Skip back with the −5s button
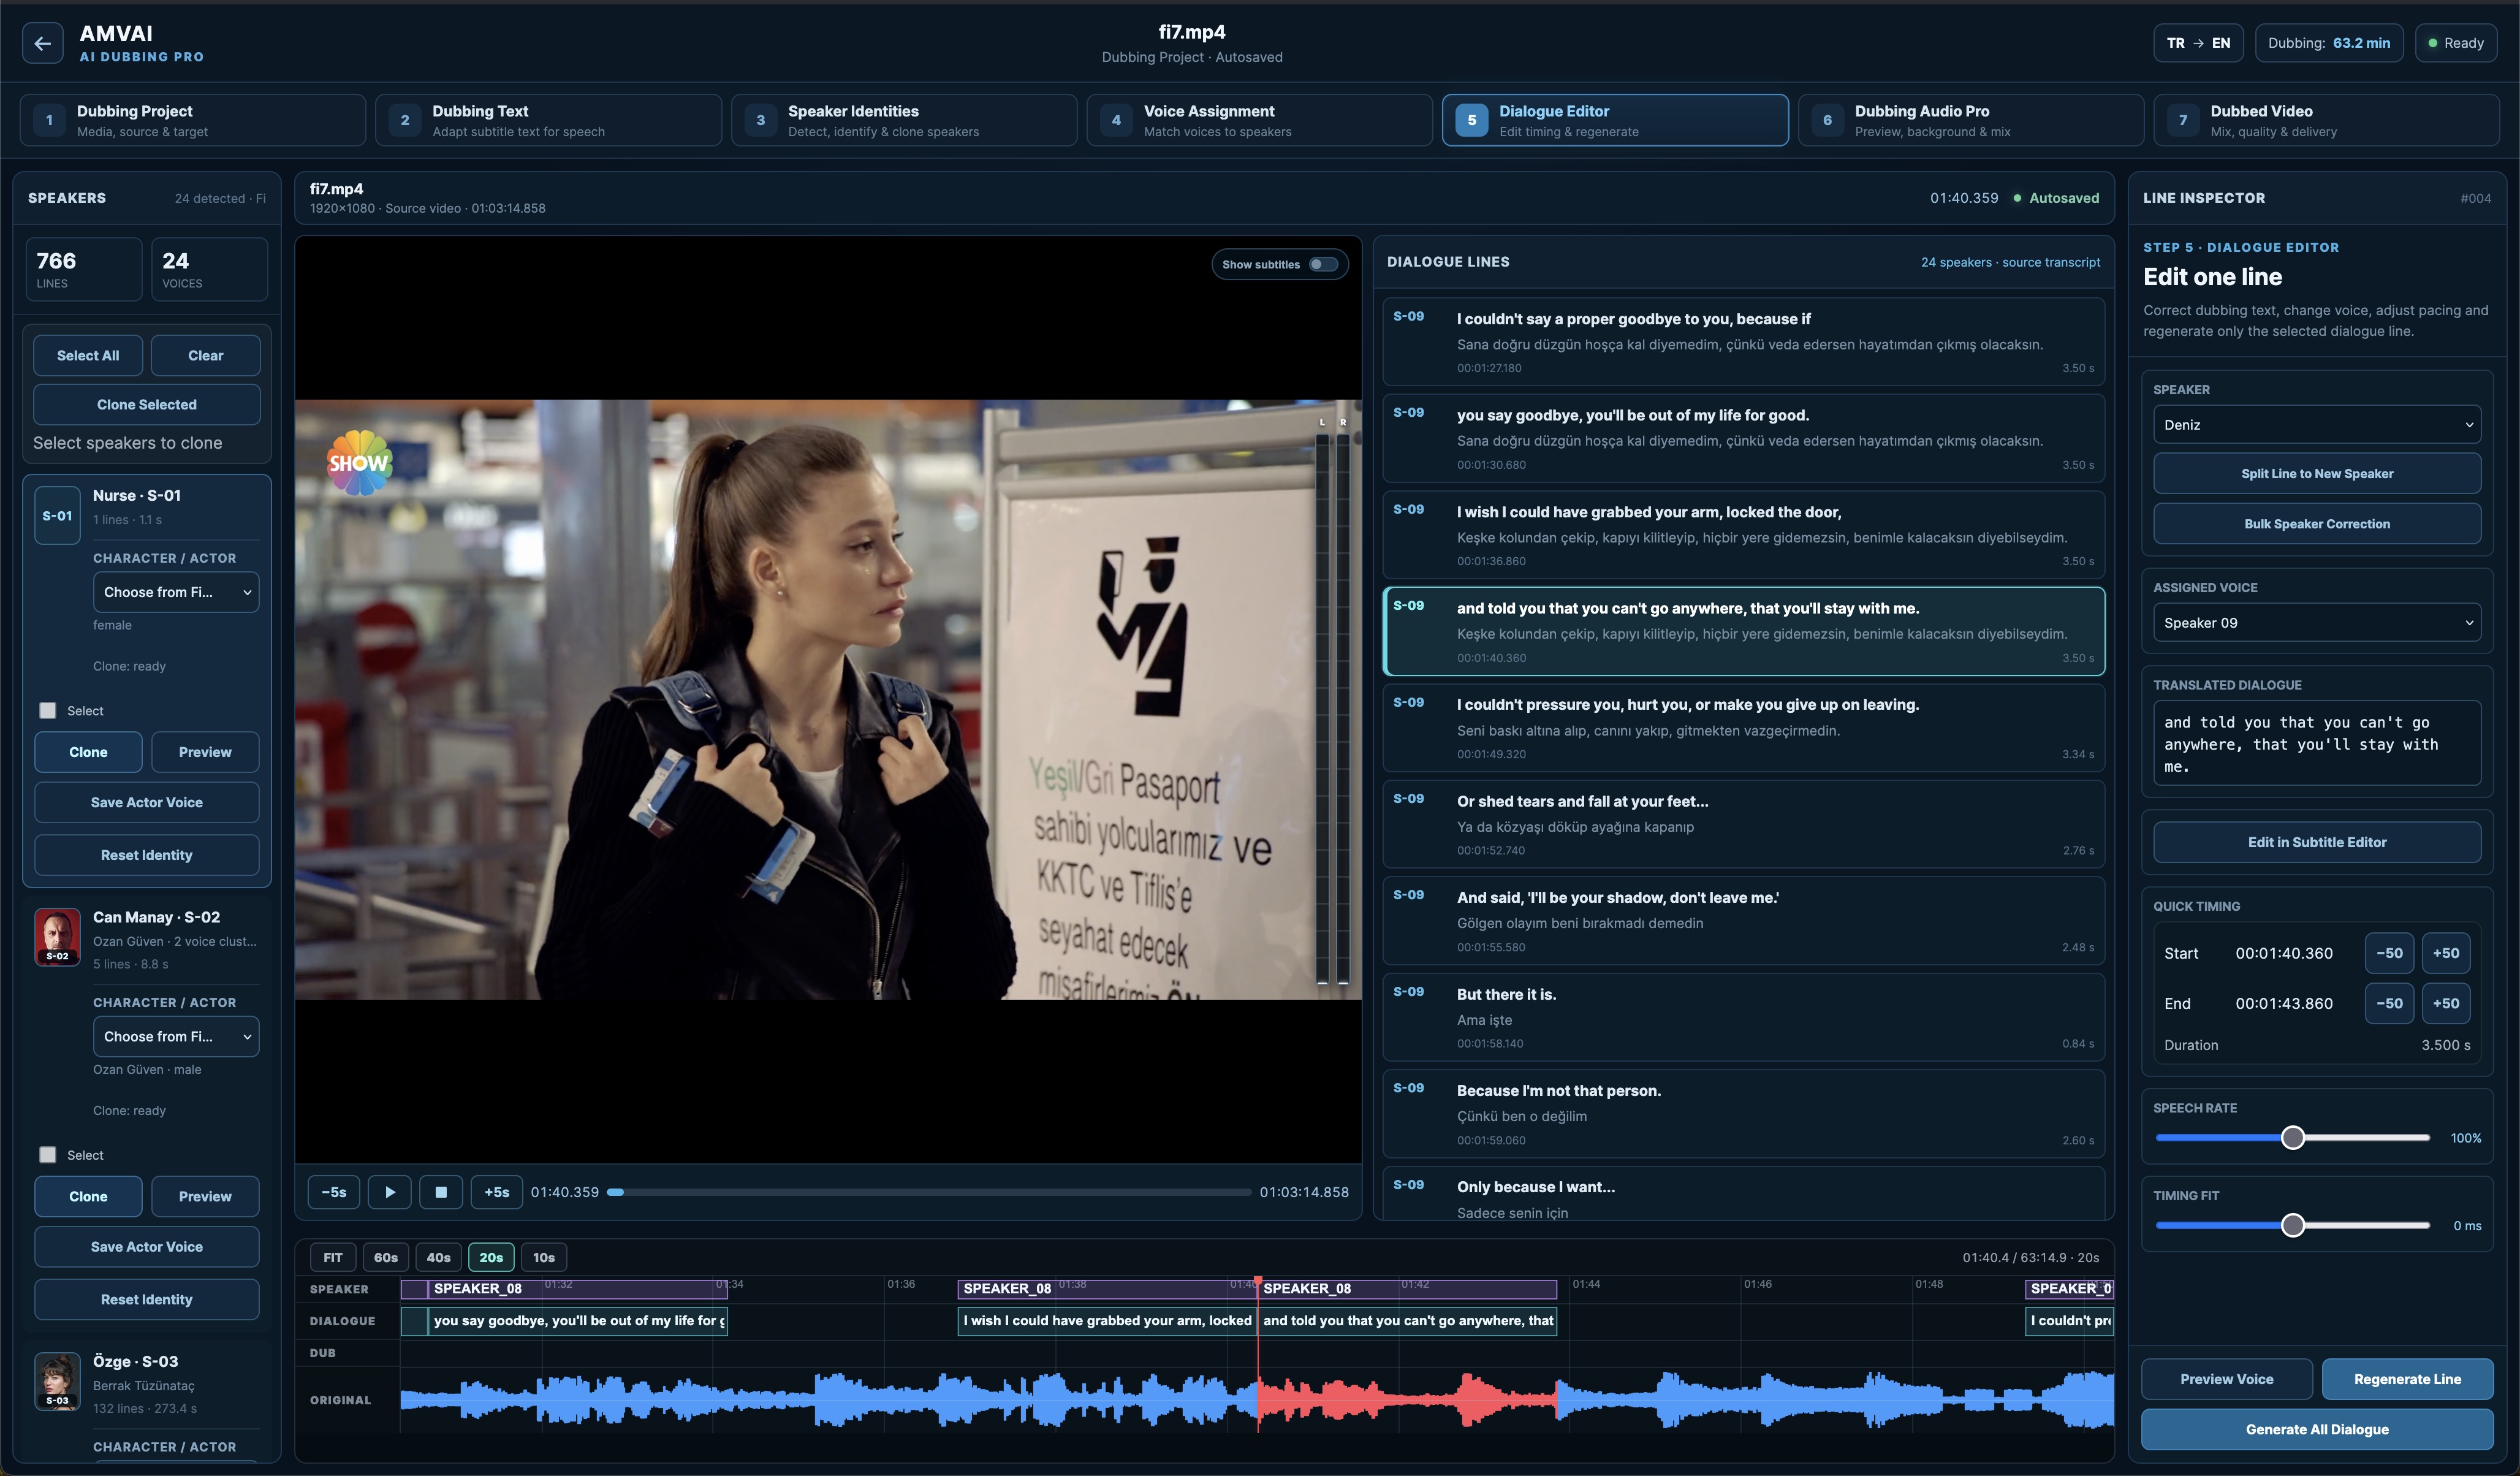Screen dimensions: 2520x1476 [x=334, y=1192]
